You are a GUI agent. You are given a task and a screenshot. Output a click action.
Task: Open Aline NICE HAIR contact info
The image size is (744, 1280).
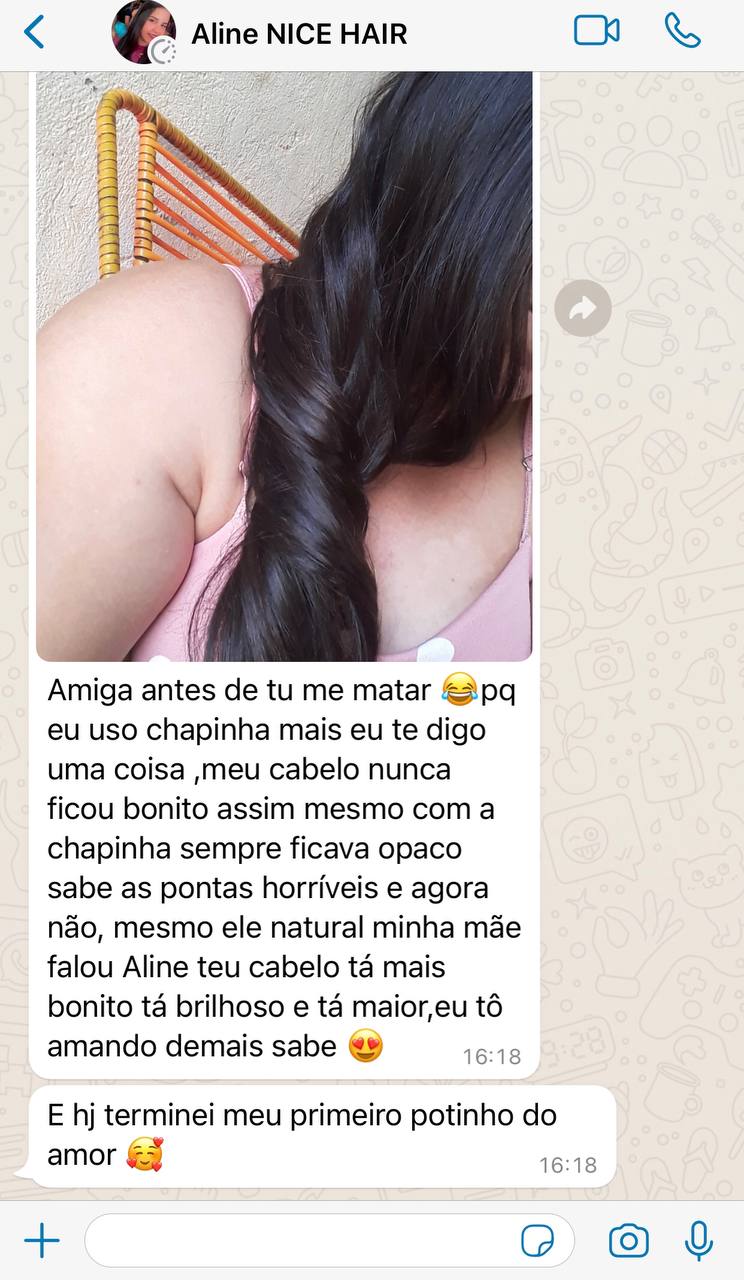pyautogui.click(x=299, y=34)
